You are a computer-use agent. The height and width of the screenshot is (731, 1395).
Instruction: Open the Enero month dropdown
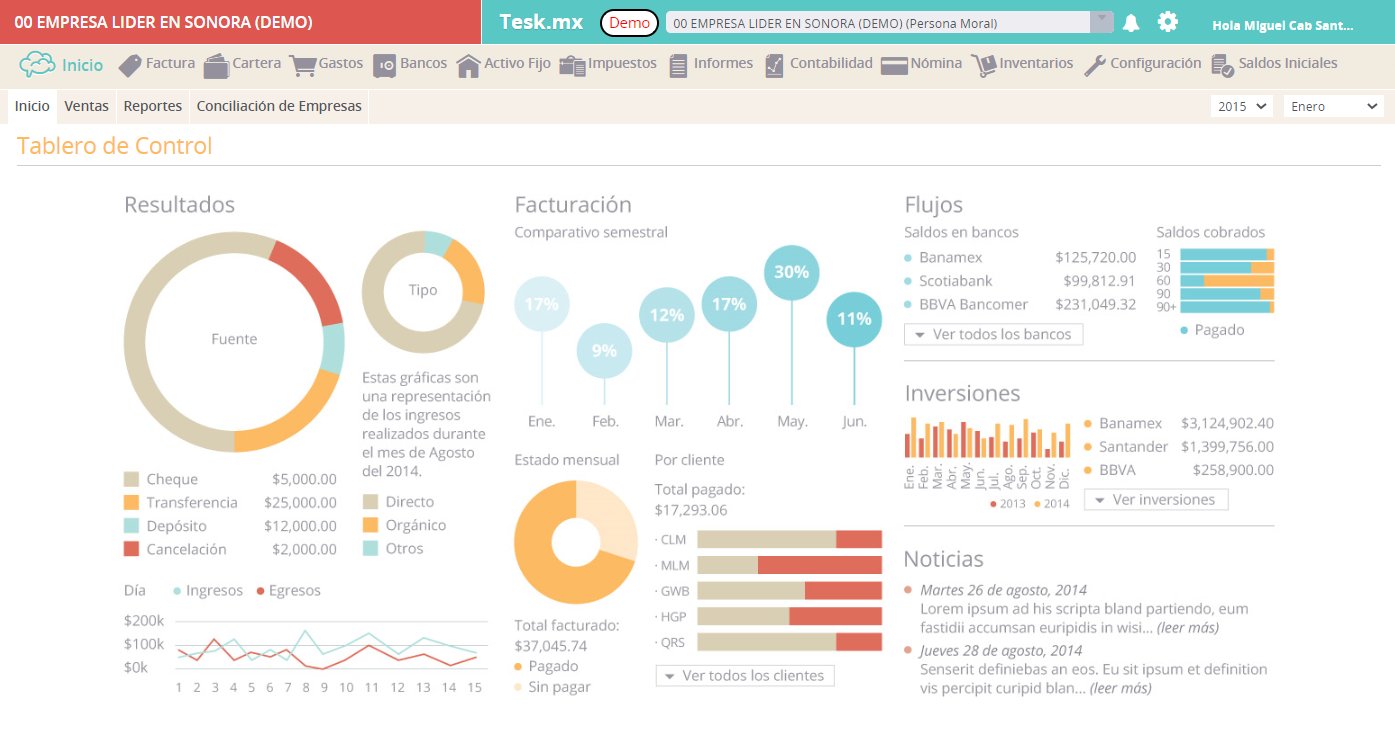(x=1334, y=106)
